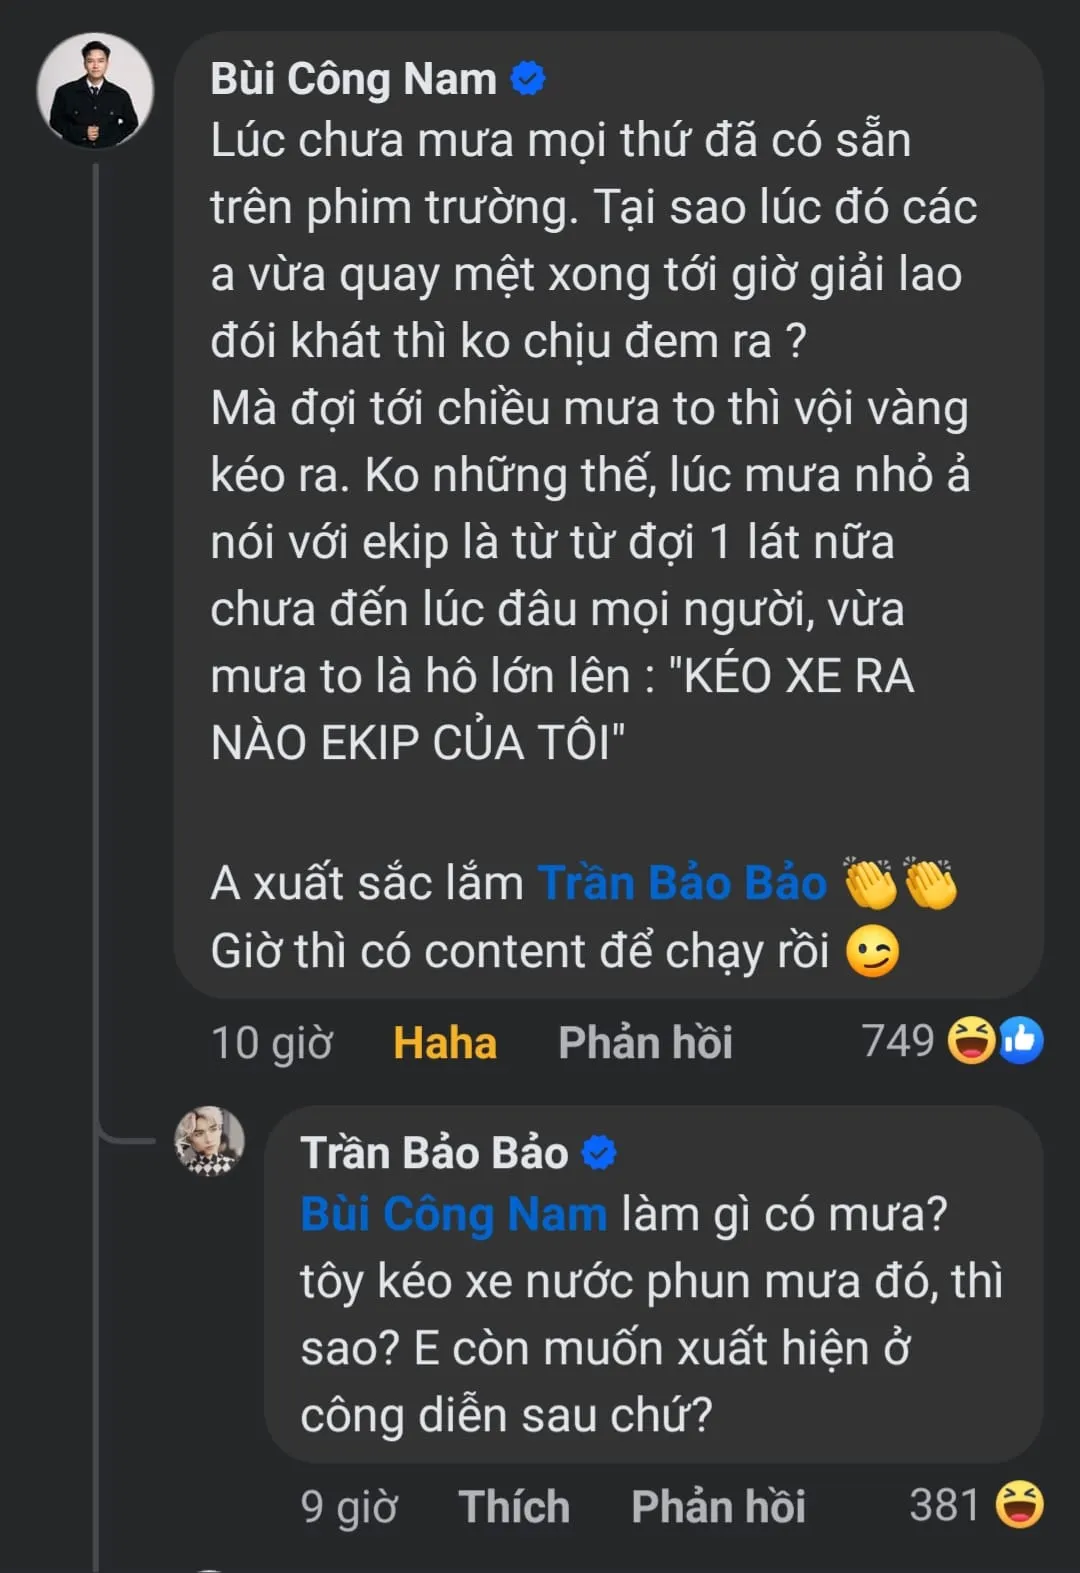Open Trần Bảo Bảo's avatar thumbnail
1080x1573 pixels.
pyautogui.click(x=209, y=1141)
